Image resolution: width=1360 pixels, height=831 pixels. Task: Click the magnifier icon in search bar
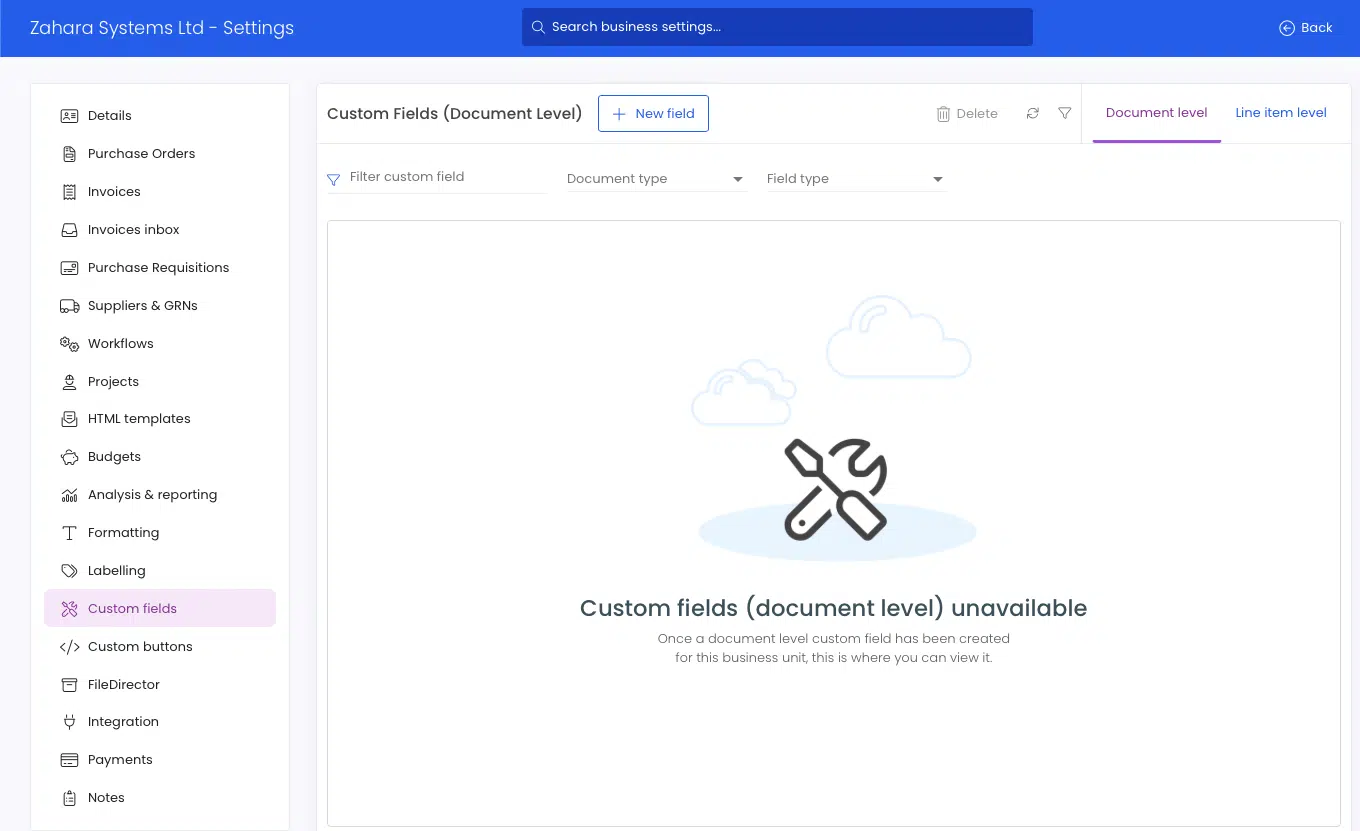click(538, 27)
